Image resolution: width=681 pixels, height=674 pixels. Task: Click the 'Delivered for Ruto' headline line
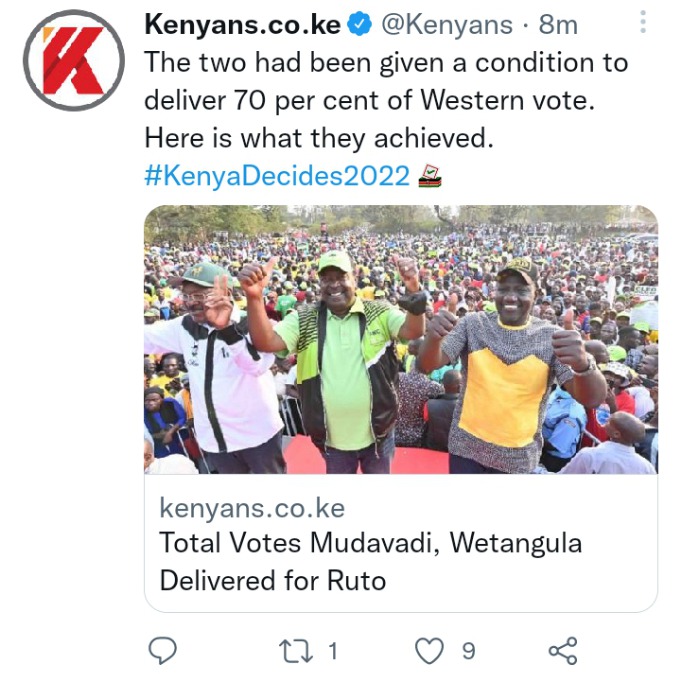click(x=273, y=580)
